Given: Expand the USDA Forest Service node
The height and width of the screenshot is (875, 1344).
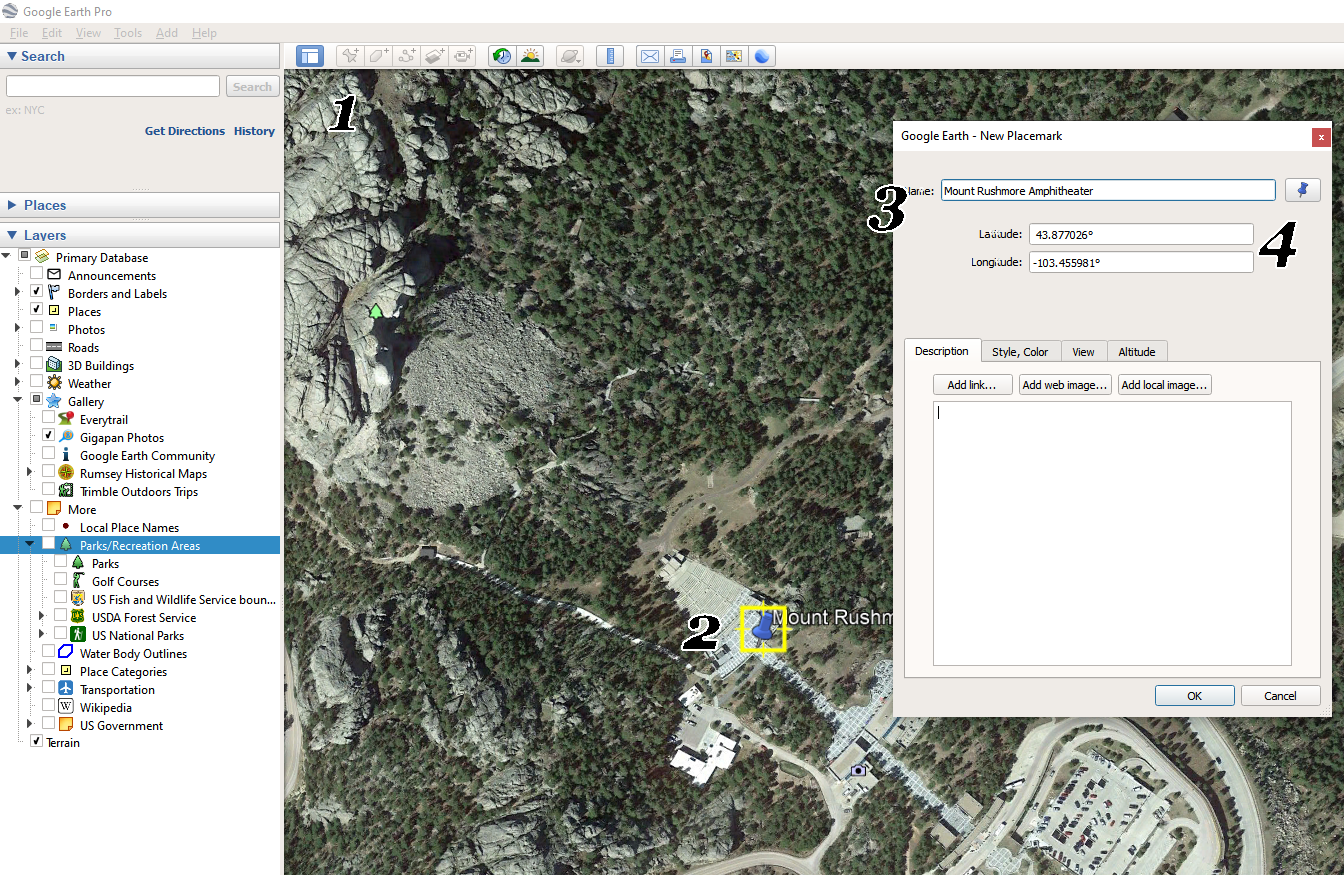Looking at the screenshot, I should (41, 617).
